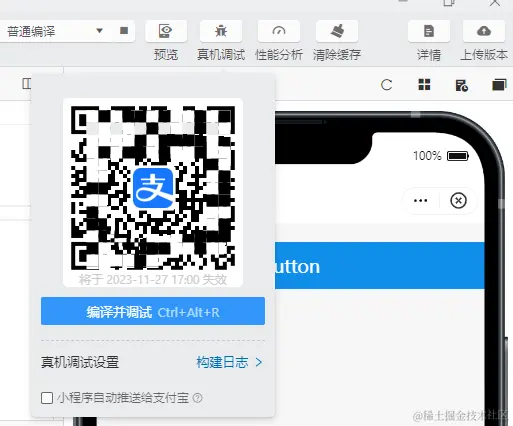
Task: Click the help question mark next to 支付宝
Action: (198, 398)
